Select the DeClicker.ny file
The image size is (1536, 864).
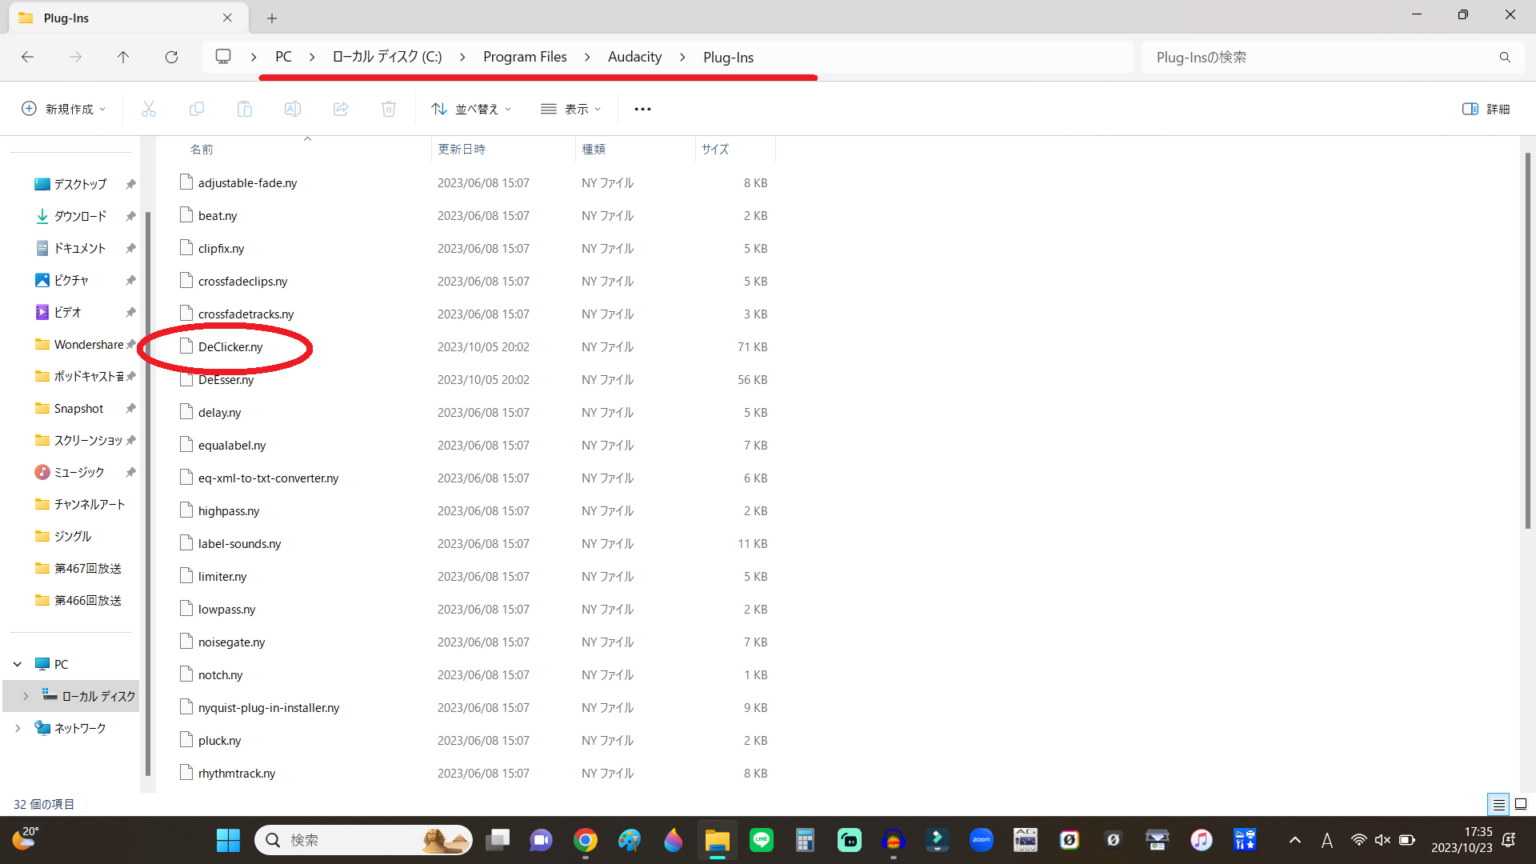pos(230,347)
